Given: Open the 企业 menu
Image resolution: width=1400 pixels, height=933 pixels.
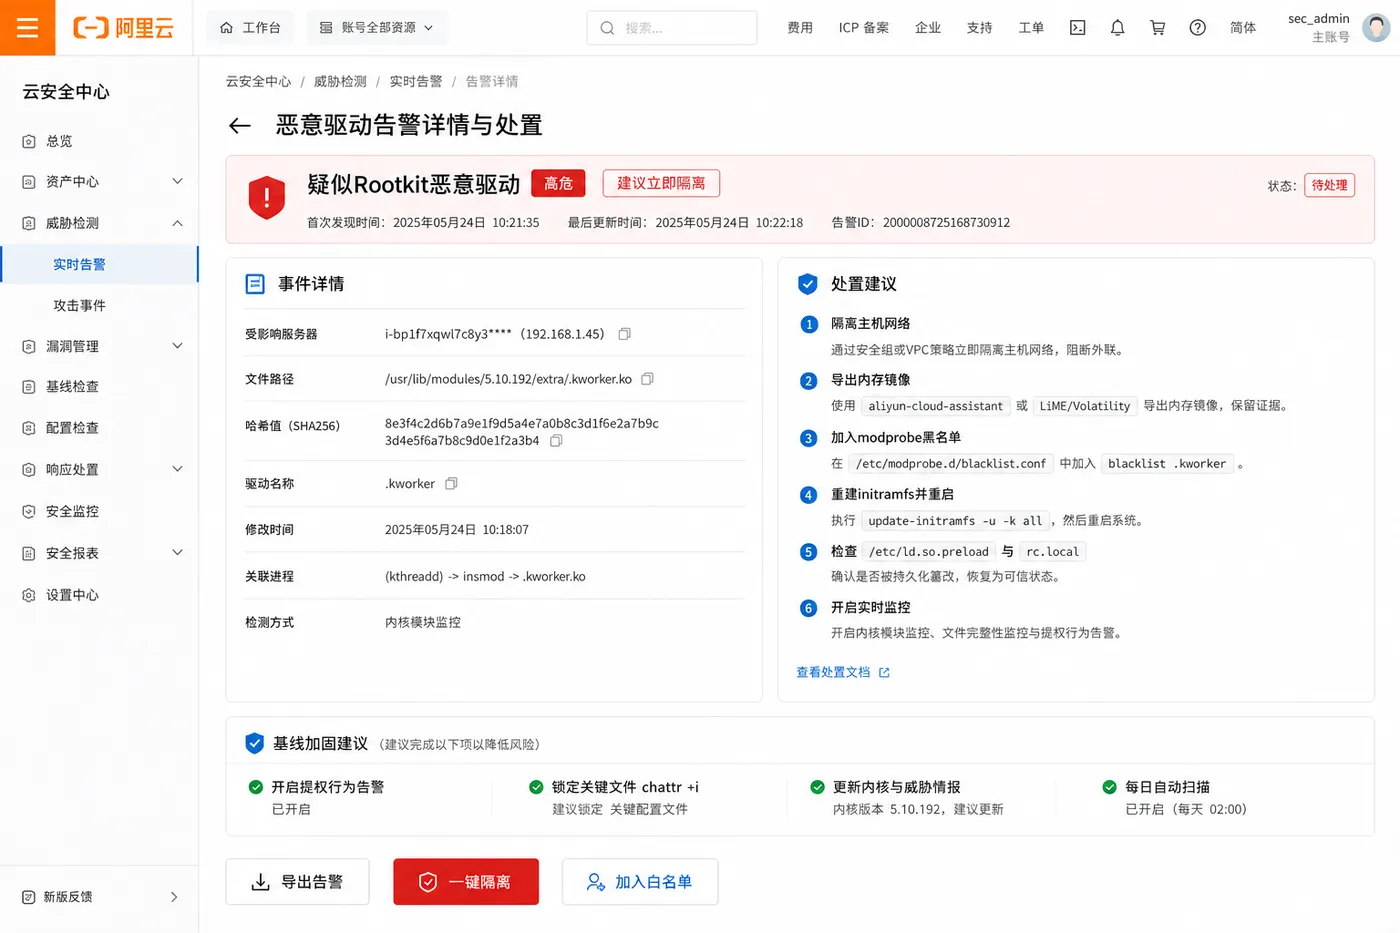Looking at the screenshot, I should (927, 28).
